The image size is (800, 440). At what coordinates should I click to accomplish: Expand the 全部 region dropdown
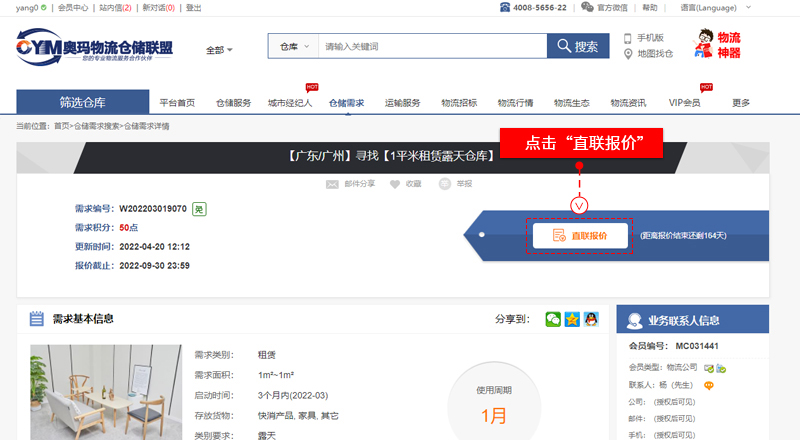219,50
